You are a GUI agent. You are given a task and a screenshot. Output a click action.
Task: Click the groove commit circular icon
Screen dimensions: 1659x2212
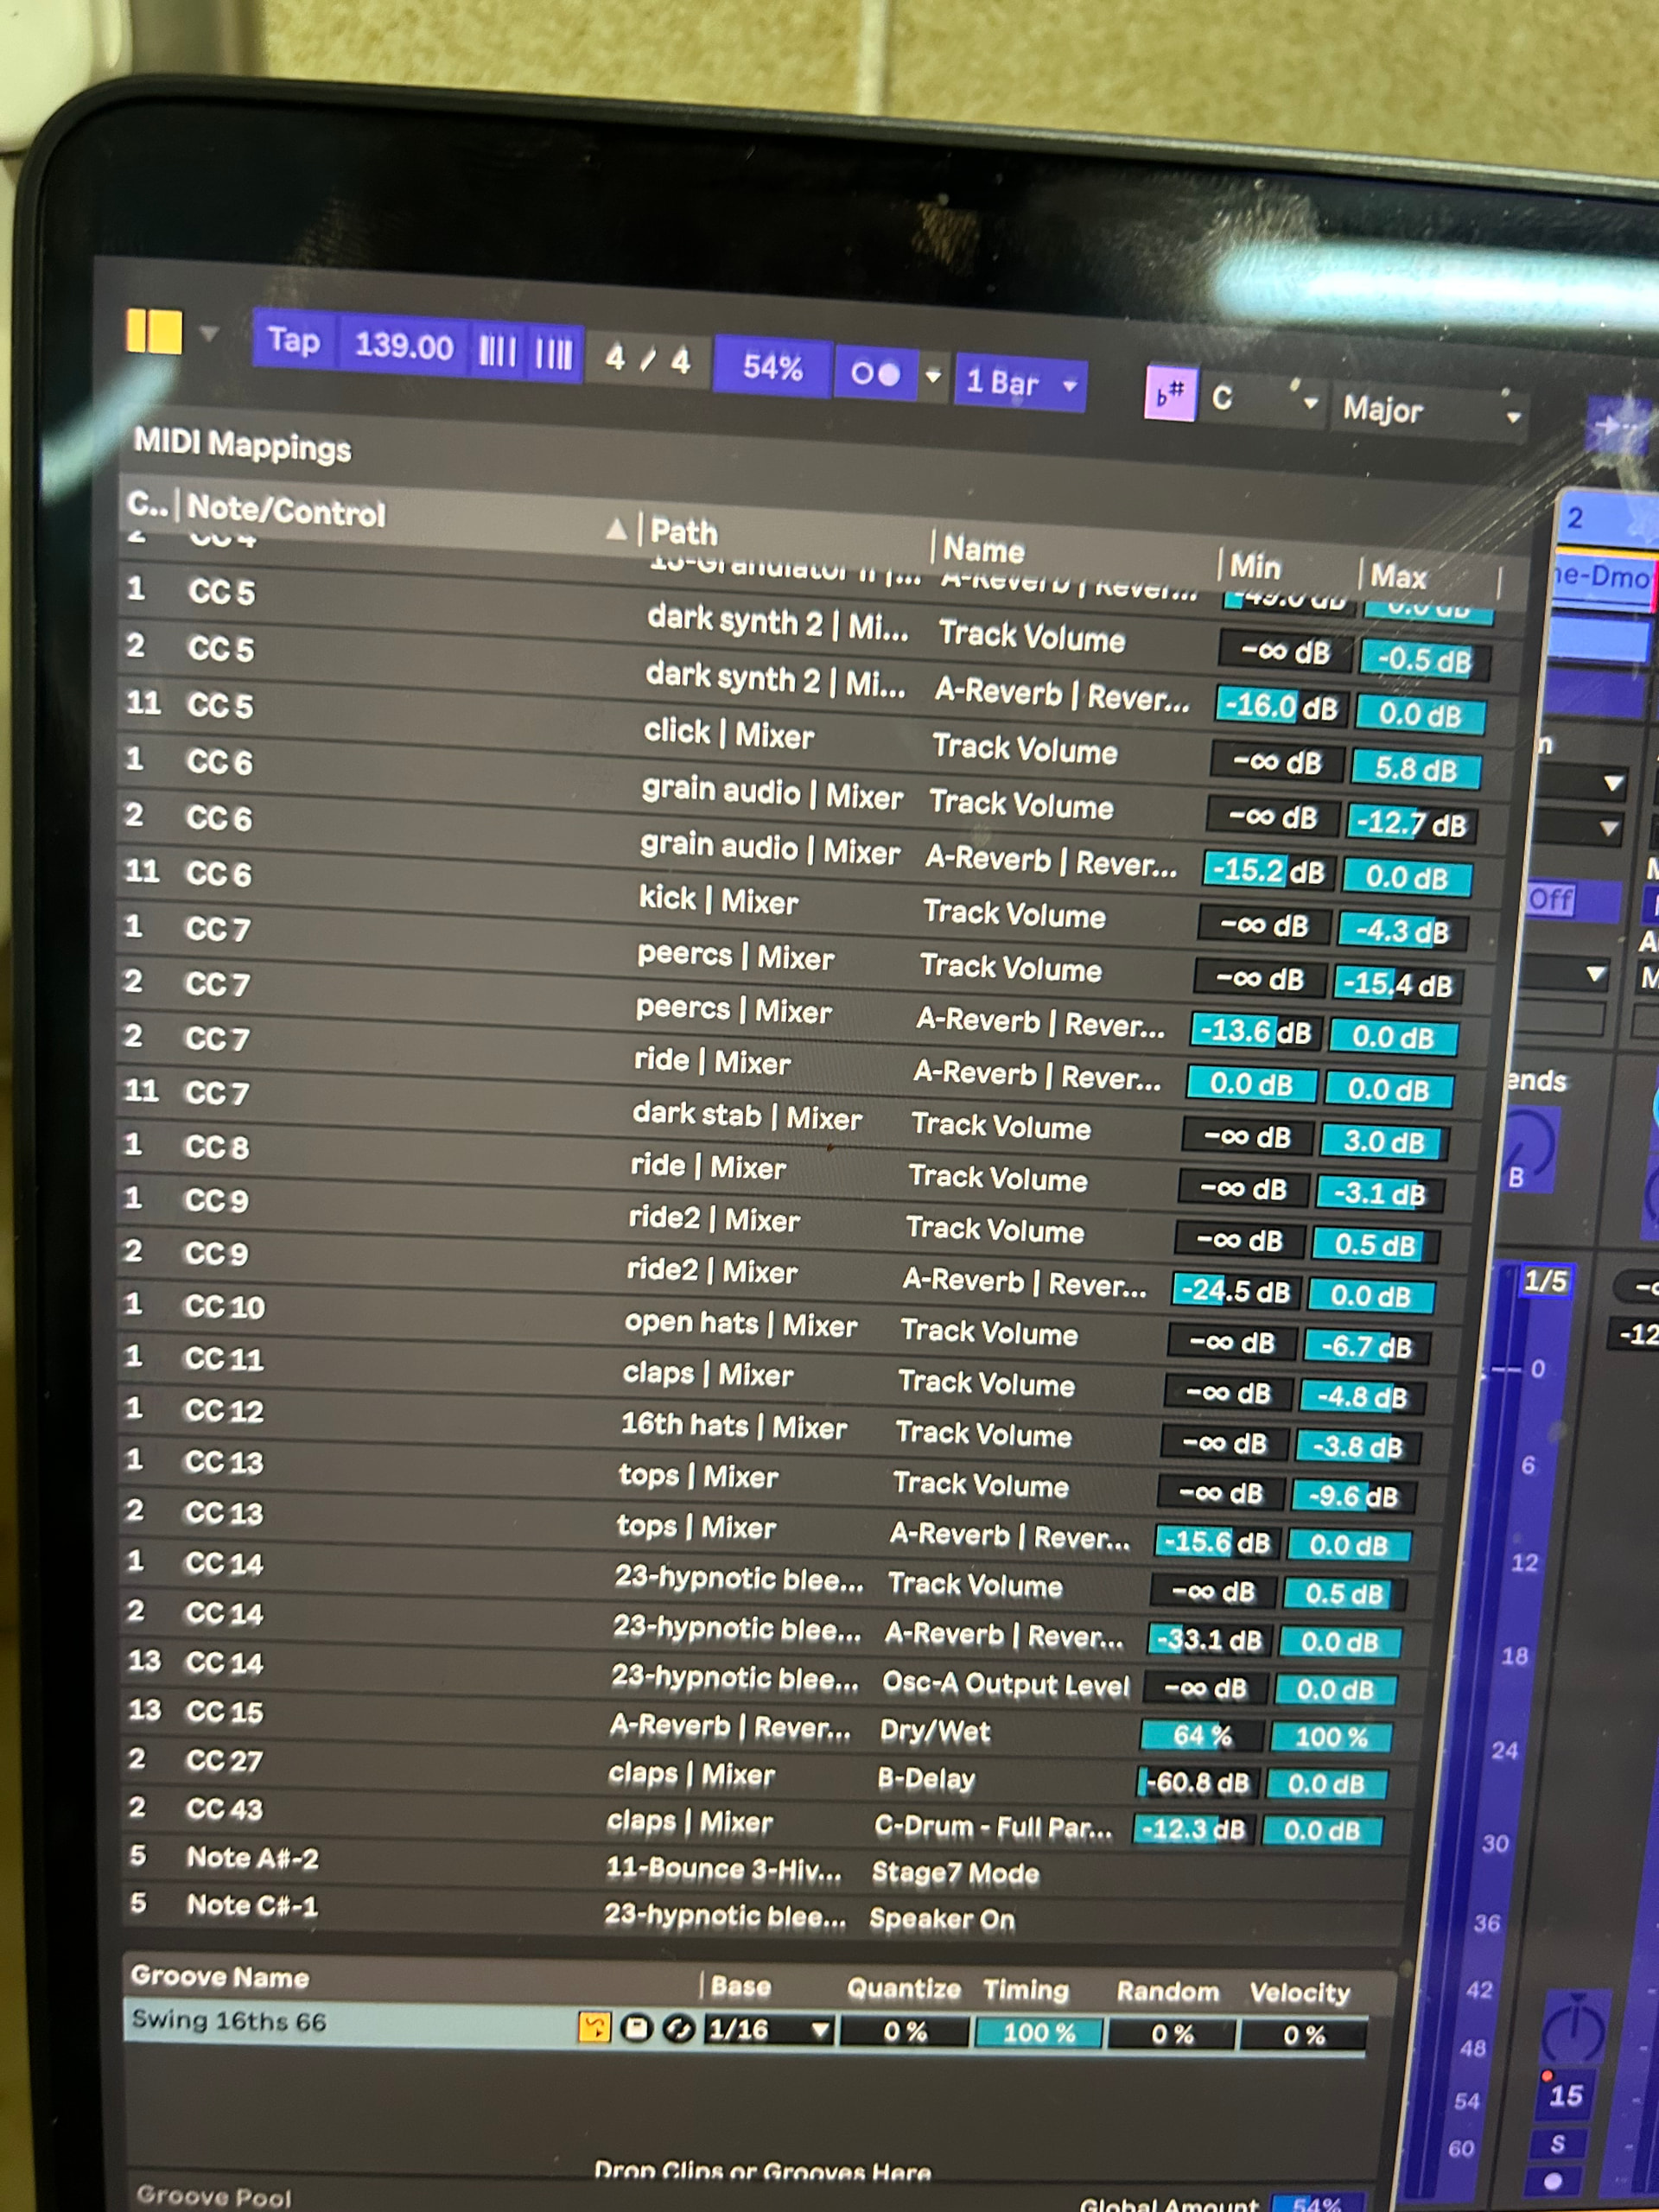click(679, 2029)
